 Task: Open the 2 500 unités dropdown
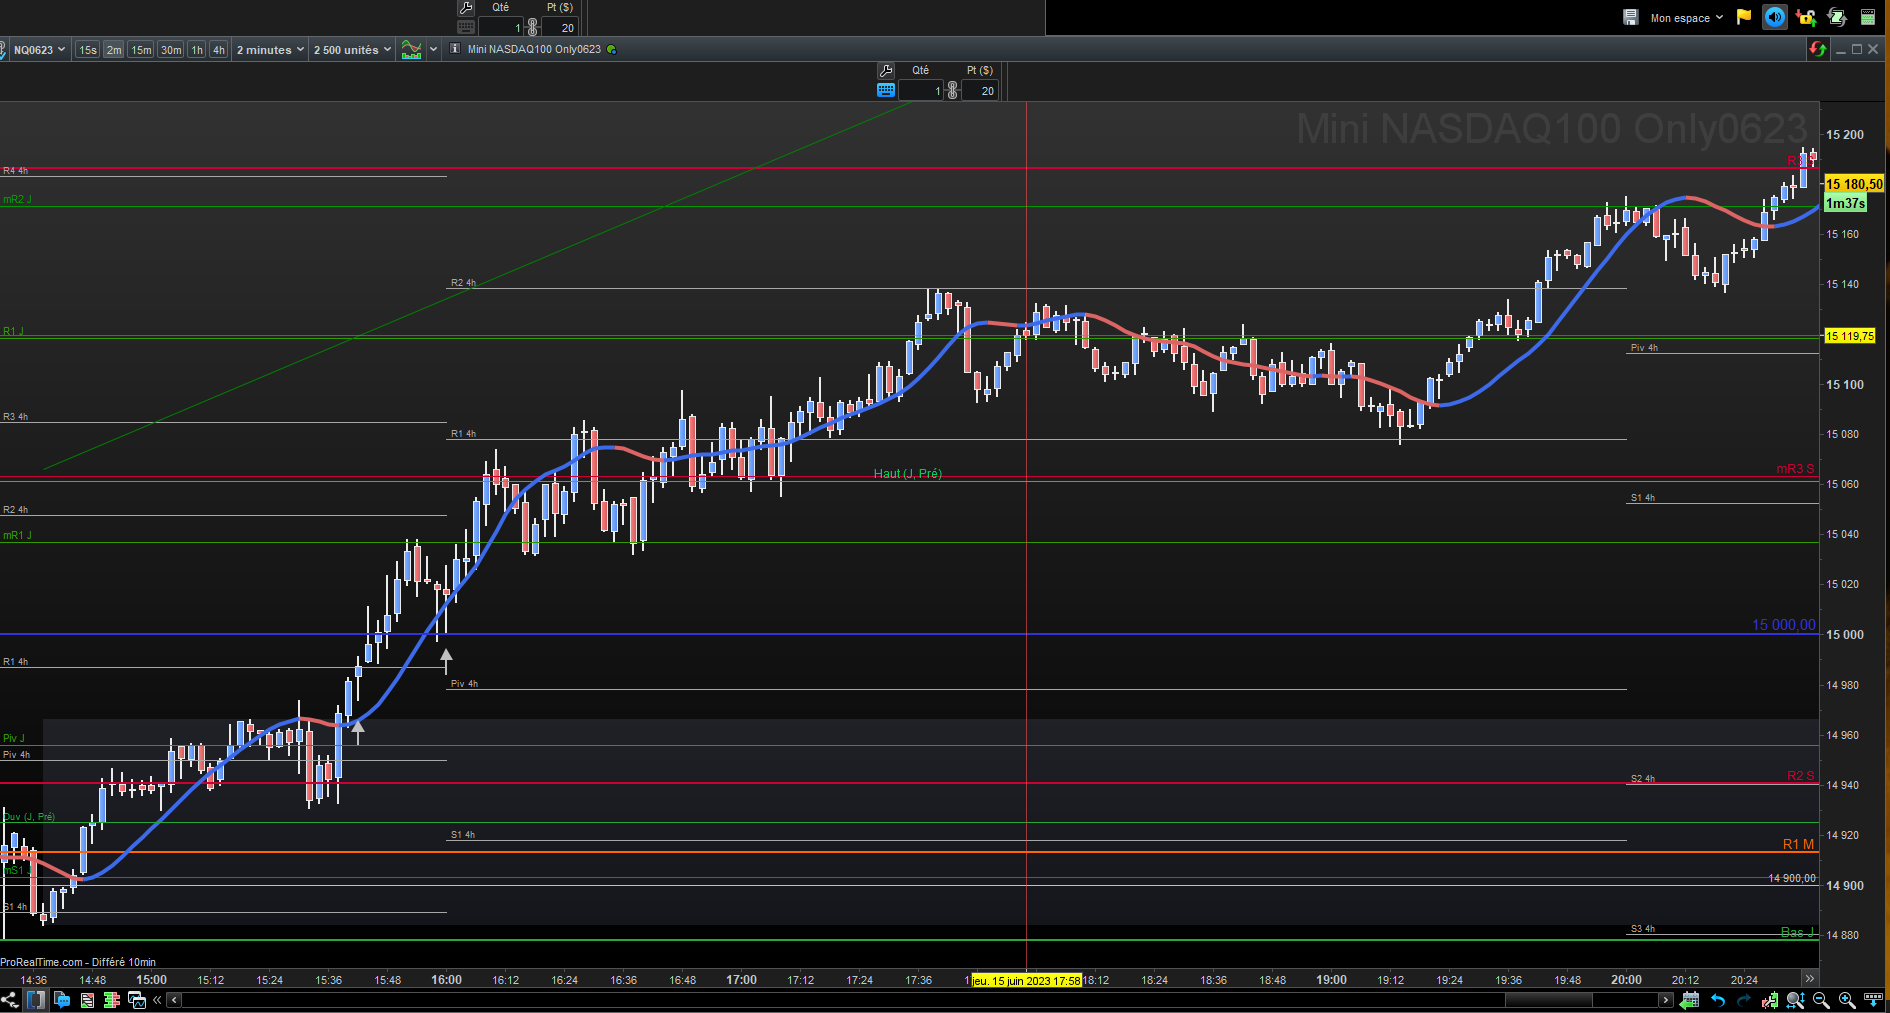click(x=352, y=49)
